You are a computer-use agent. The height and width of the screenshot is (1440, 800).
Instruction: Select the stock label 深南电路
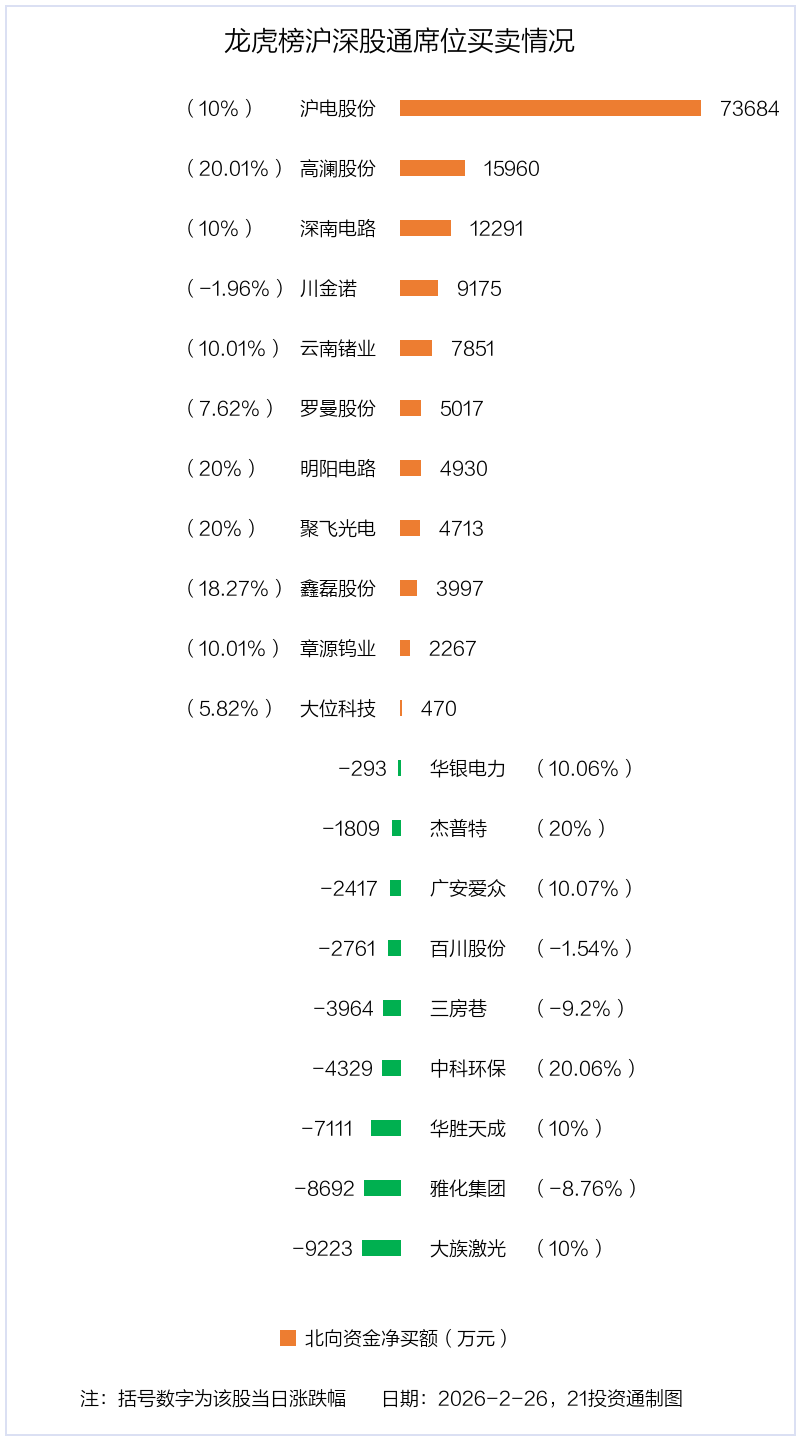[x=338, y=228]
